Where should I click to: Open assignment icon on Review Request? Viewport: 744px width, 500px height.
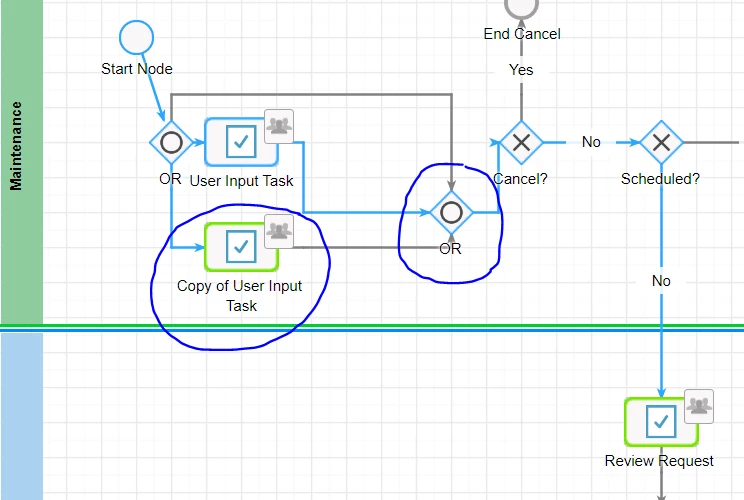point(699,406)
